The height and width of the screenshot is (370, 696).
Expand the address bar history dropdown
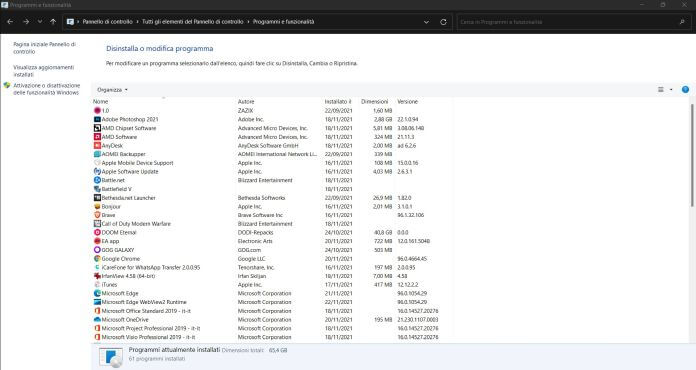[426, 22]
